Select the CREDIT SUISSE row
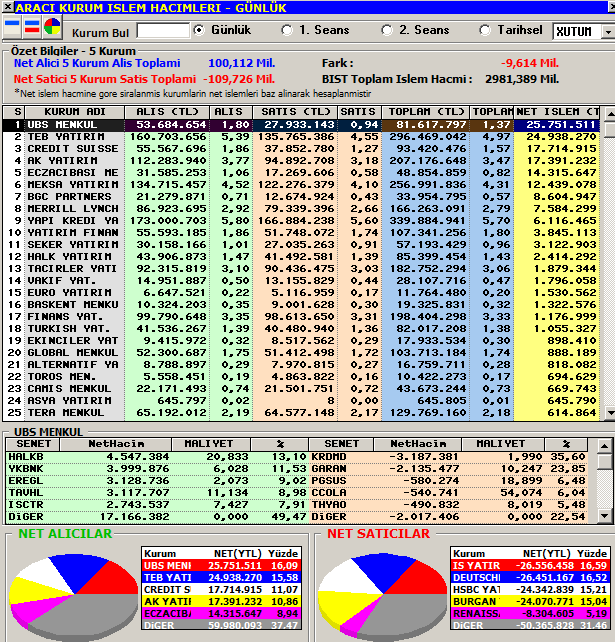Screen dimensions: 615x642 pyautogui.click(x=301, y=149)
